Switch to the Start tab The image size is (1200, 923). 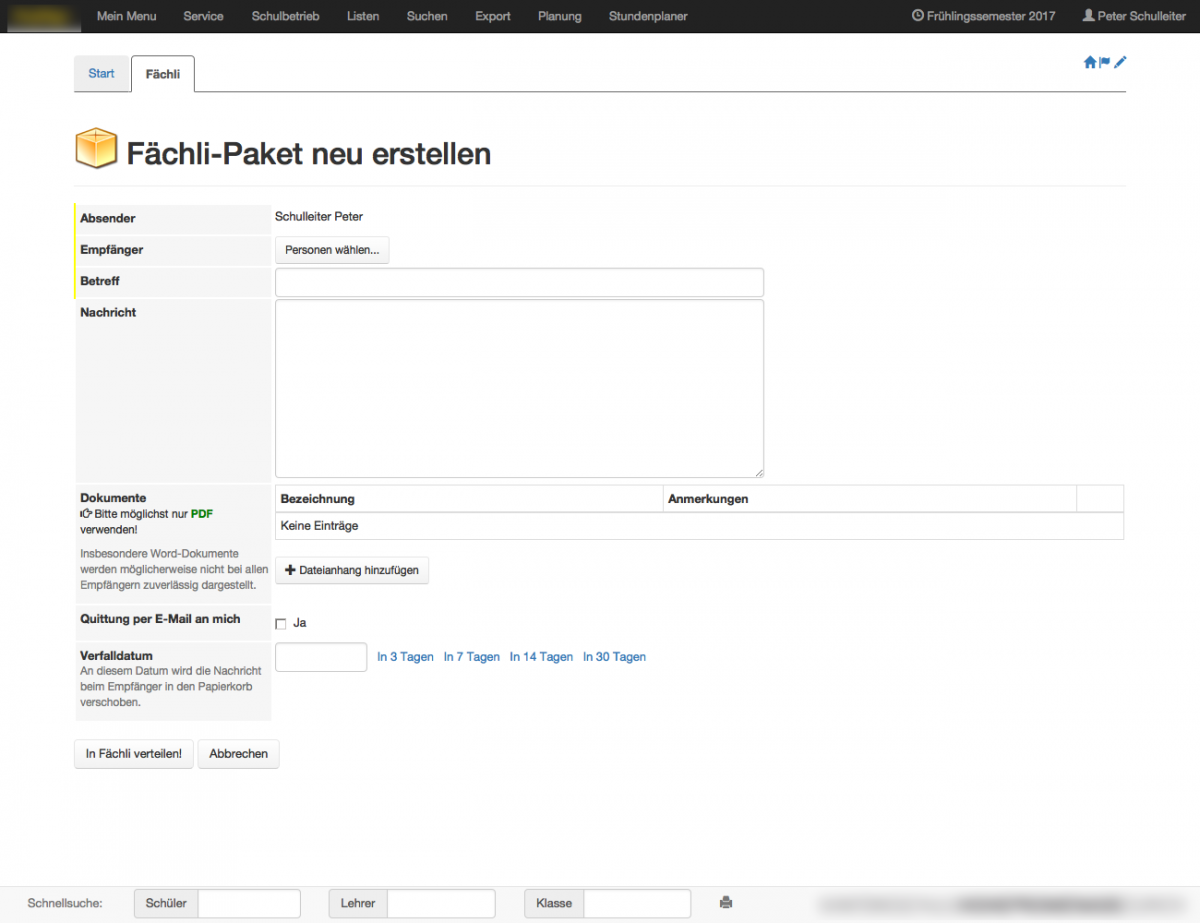pyautogui.click(x=102, y=74)
